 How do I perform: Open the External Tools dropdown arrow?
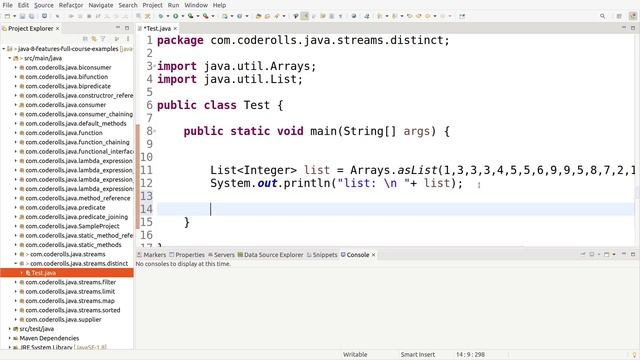[213, 16]
